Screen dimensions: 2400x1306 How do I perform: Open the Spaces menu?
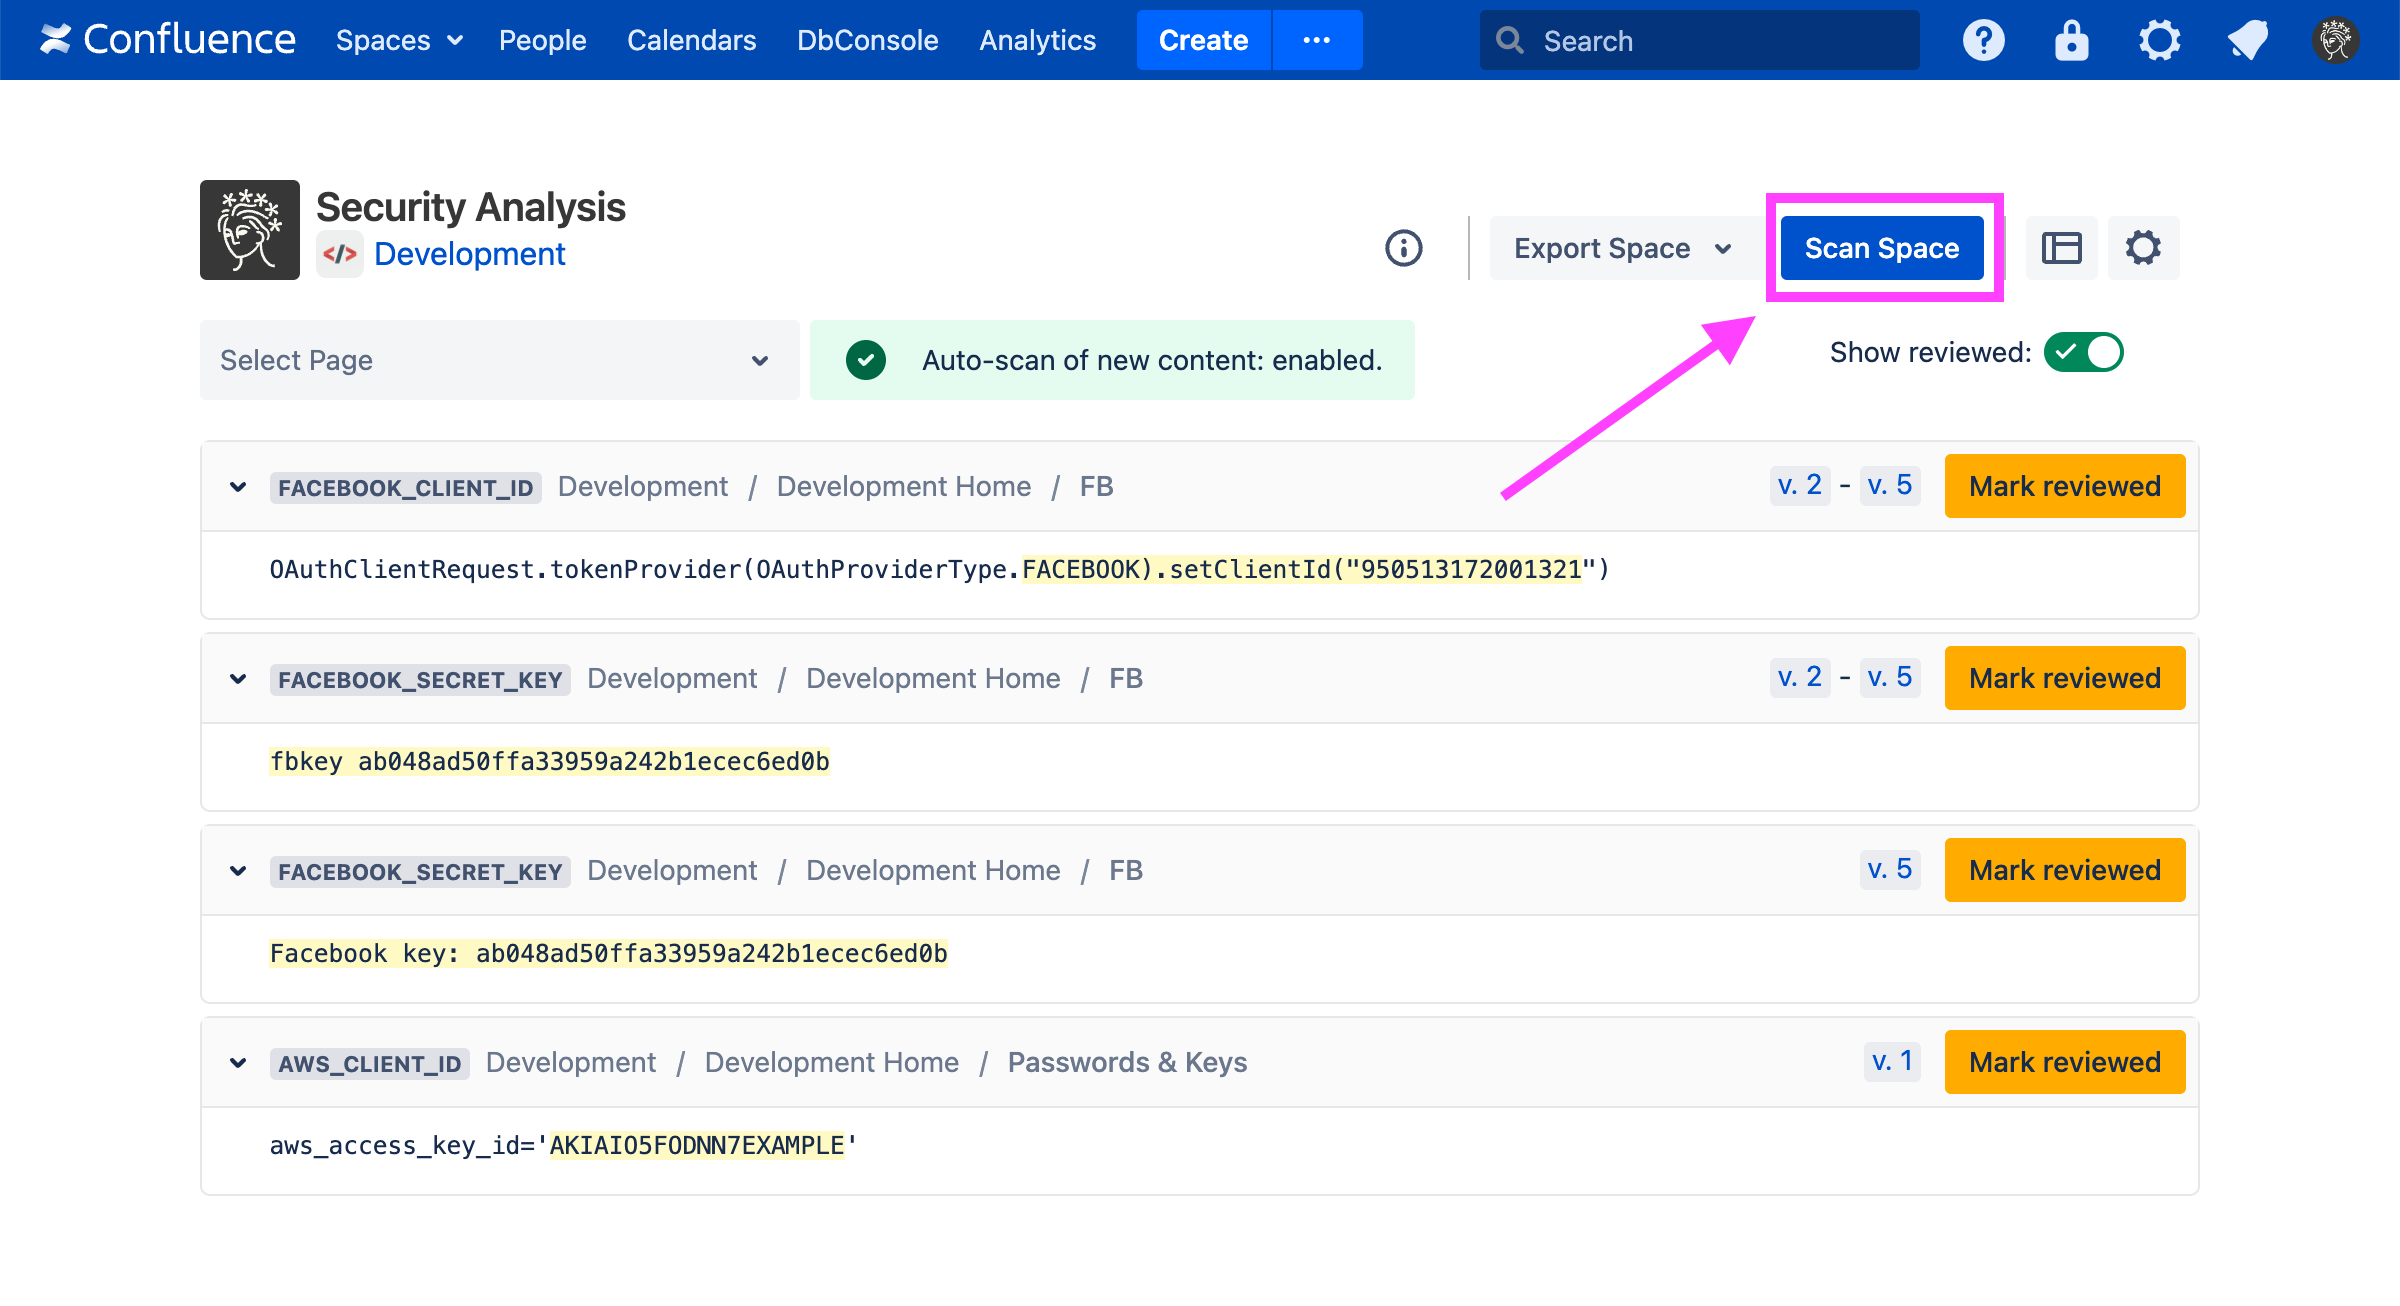(x=398, y=40)
